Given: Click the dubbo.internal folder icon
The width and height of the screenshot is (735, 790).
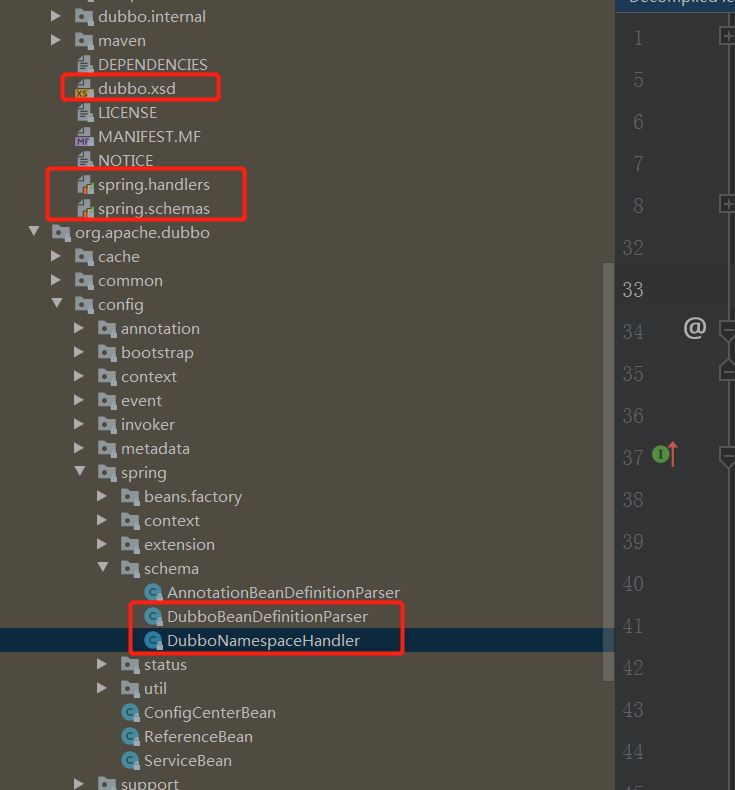Looking at the screenshot, I should 84,17.
